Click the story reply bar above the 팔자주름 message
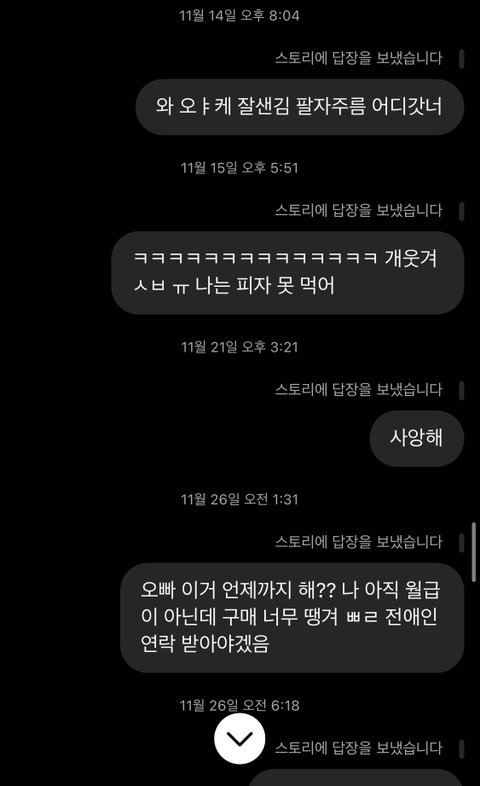Image resolution: width=480 pixels, height=786 pixels. pyautogui.click(x=461, y=59)
